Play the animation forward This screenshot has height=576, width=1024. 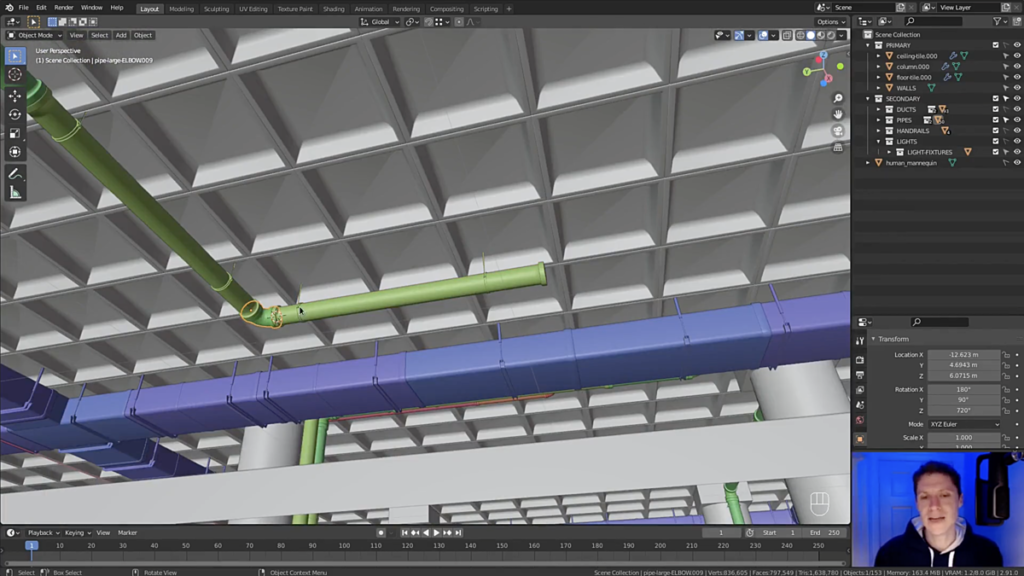click(x=437, y=533)
